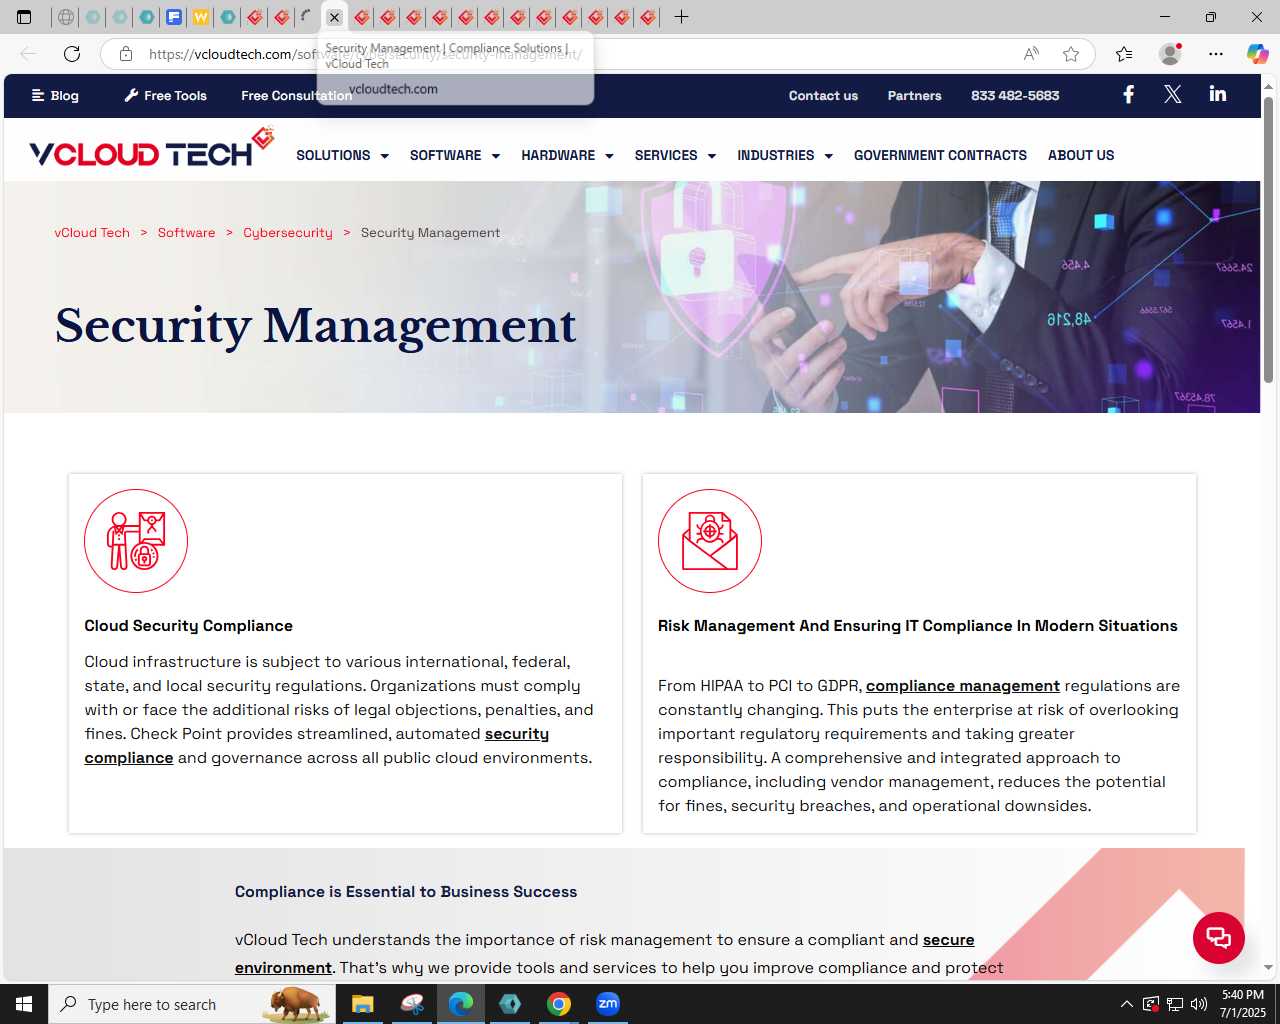Image resolution: width=1280 pixels, height=1024 pixels.
Task: Click the 'Security Management' page title
Action: pyautogui.click(x=315, y=326)
